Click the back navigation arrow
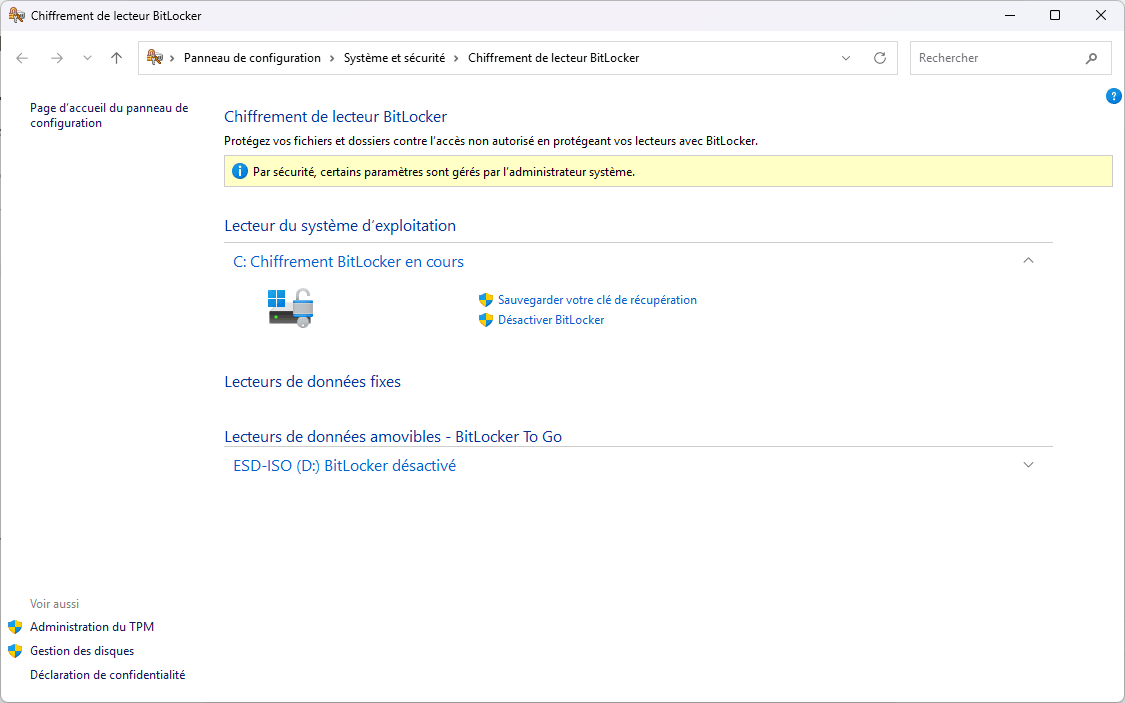This screenshot has width=1125, height=703. [x=22, y=58]
